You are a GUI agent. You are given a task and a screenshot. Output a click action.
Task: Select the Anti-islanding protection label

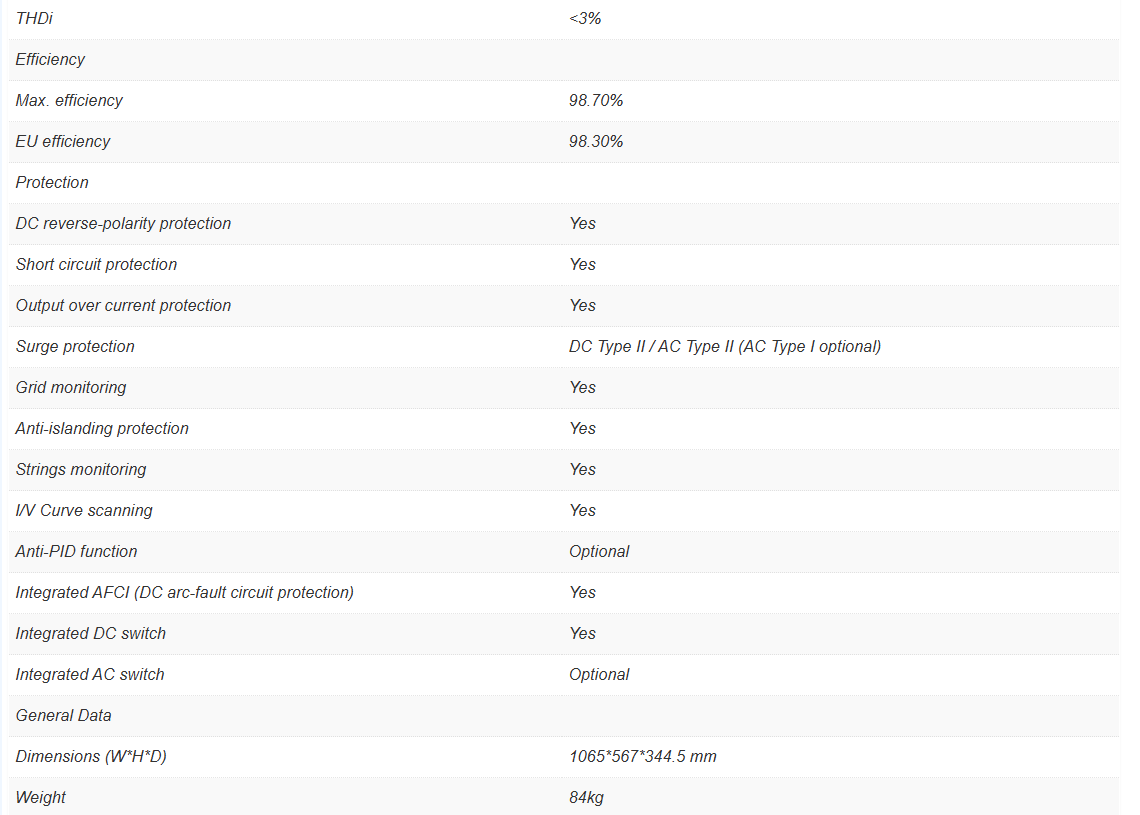pyautogui.click(x=102, y=428)
